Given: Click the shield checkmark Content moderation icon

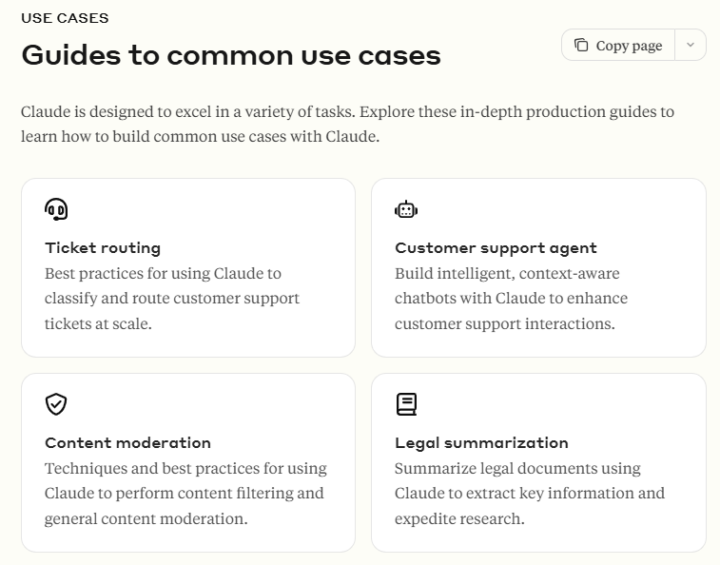Looking at the screenshot, I should pos(56,404).
